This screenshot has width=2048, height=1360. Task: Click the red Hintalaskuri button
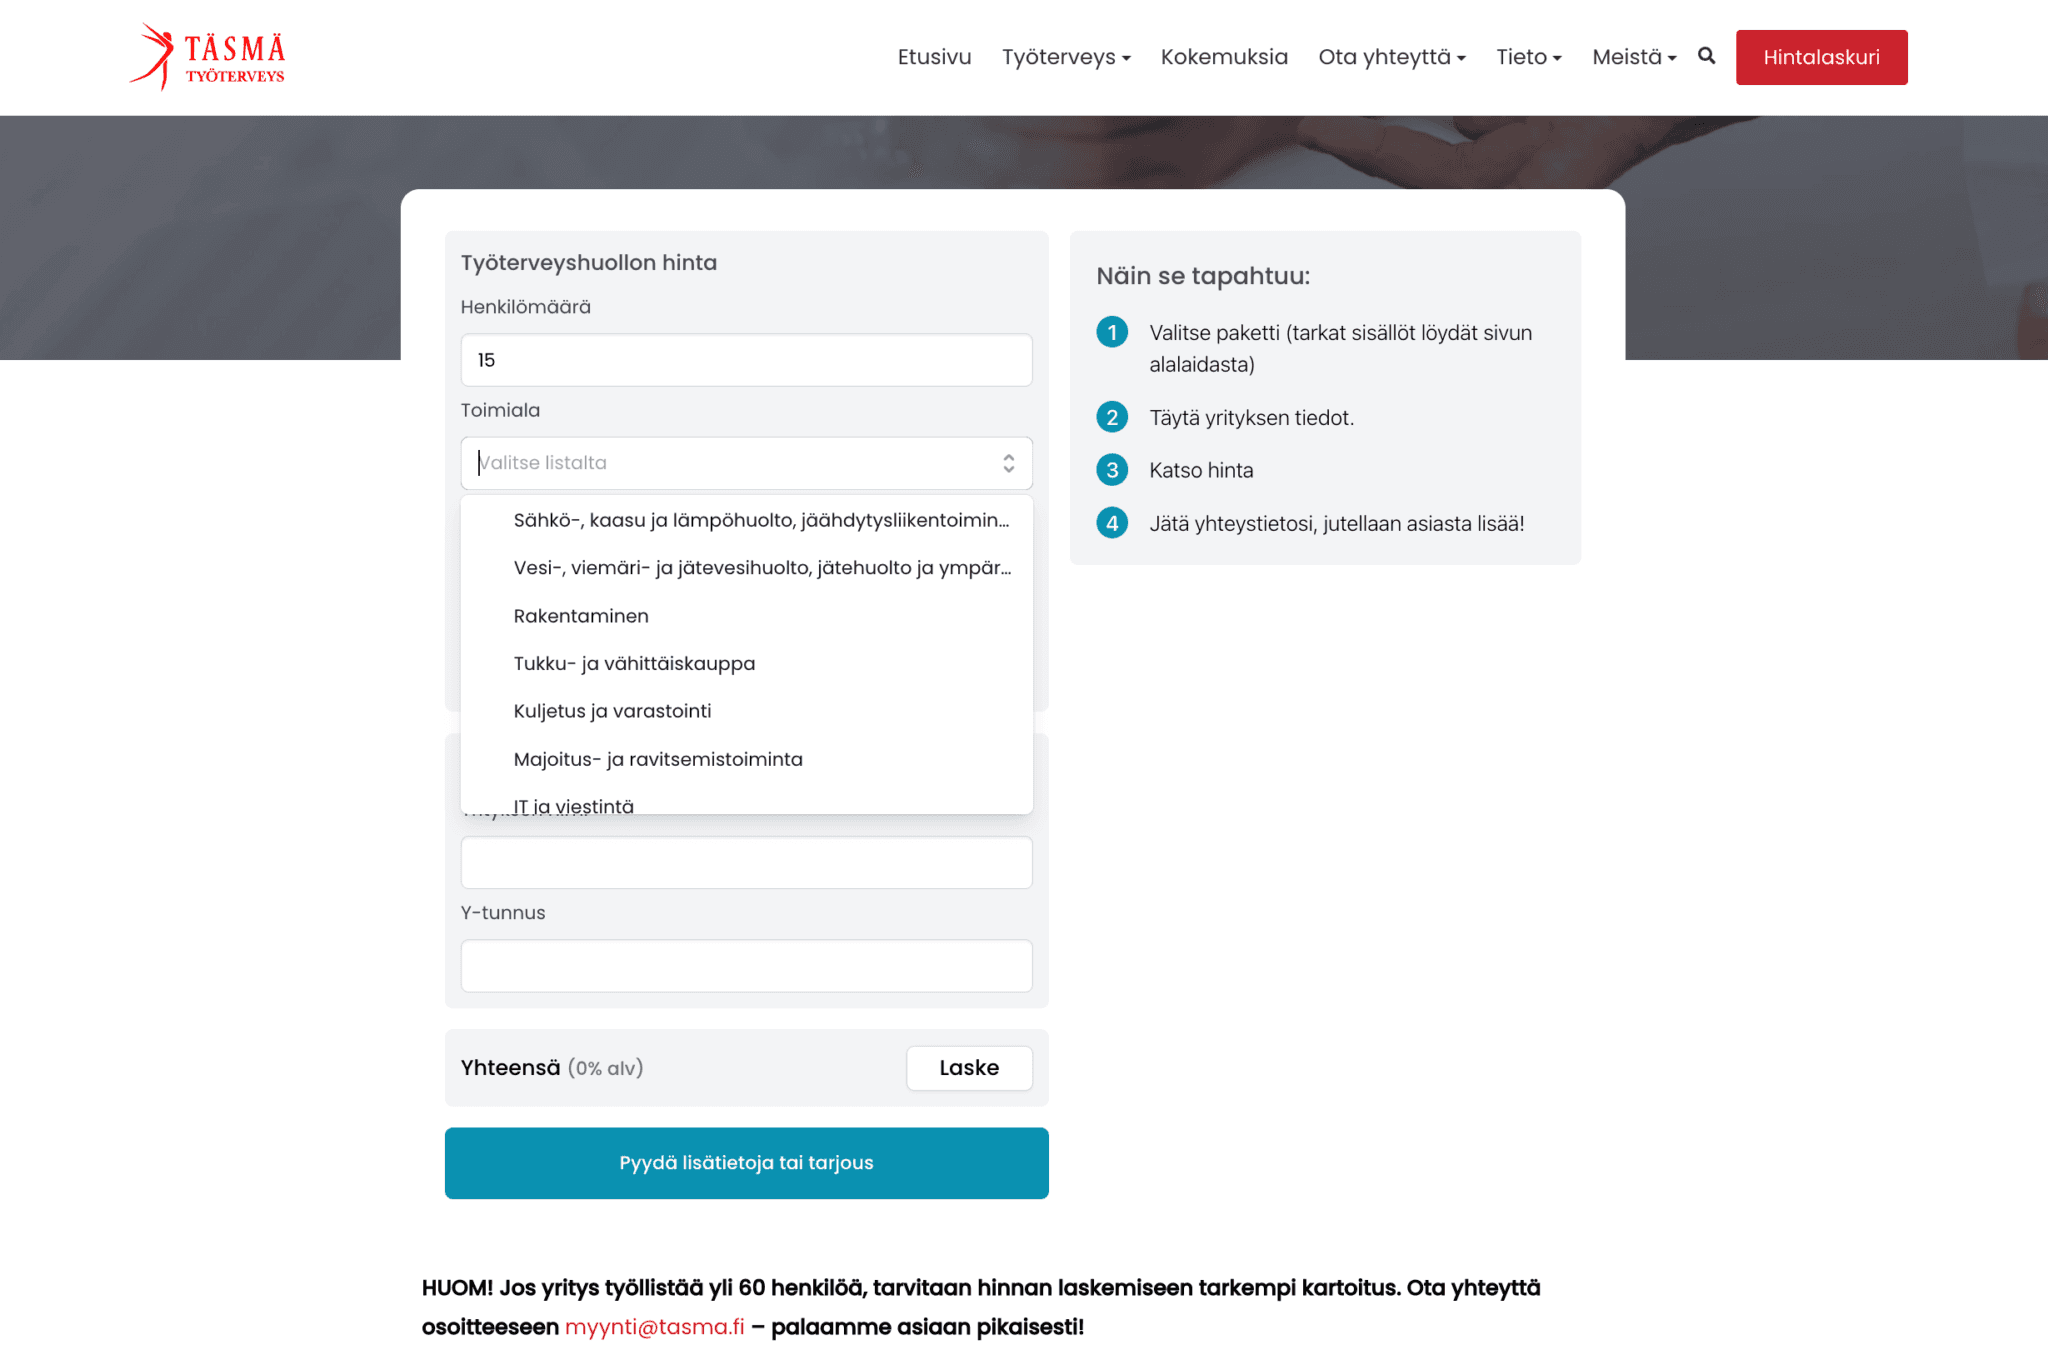(1821, 57)
